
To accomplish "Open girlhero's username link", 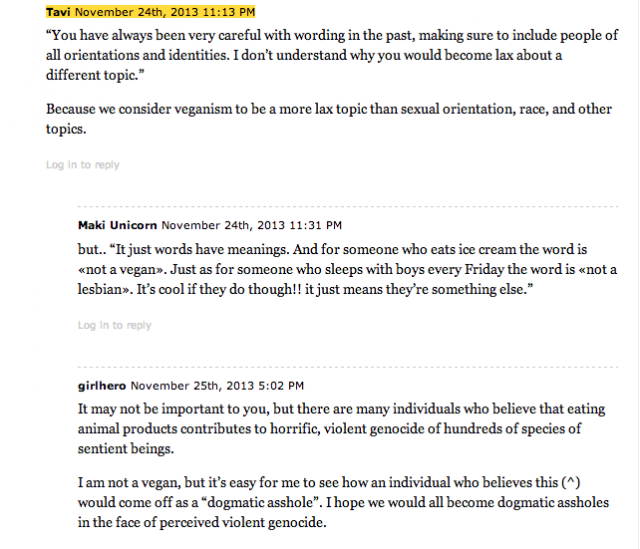I will click(102, 385).
